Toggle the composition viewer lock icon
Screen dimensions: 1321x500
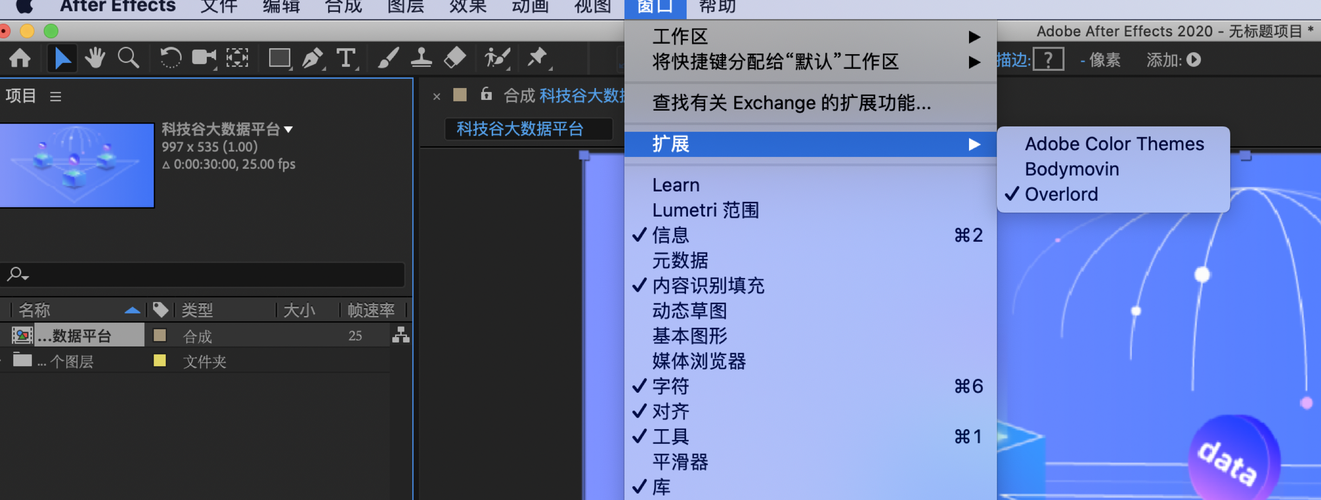(486, 94)
